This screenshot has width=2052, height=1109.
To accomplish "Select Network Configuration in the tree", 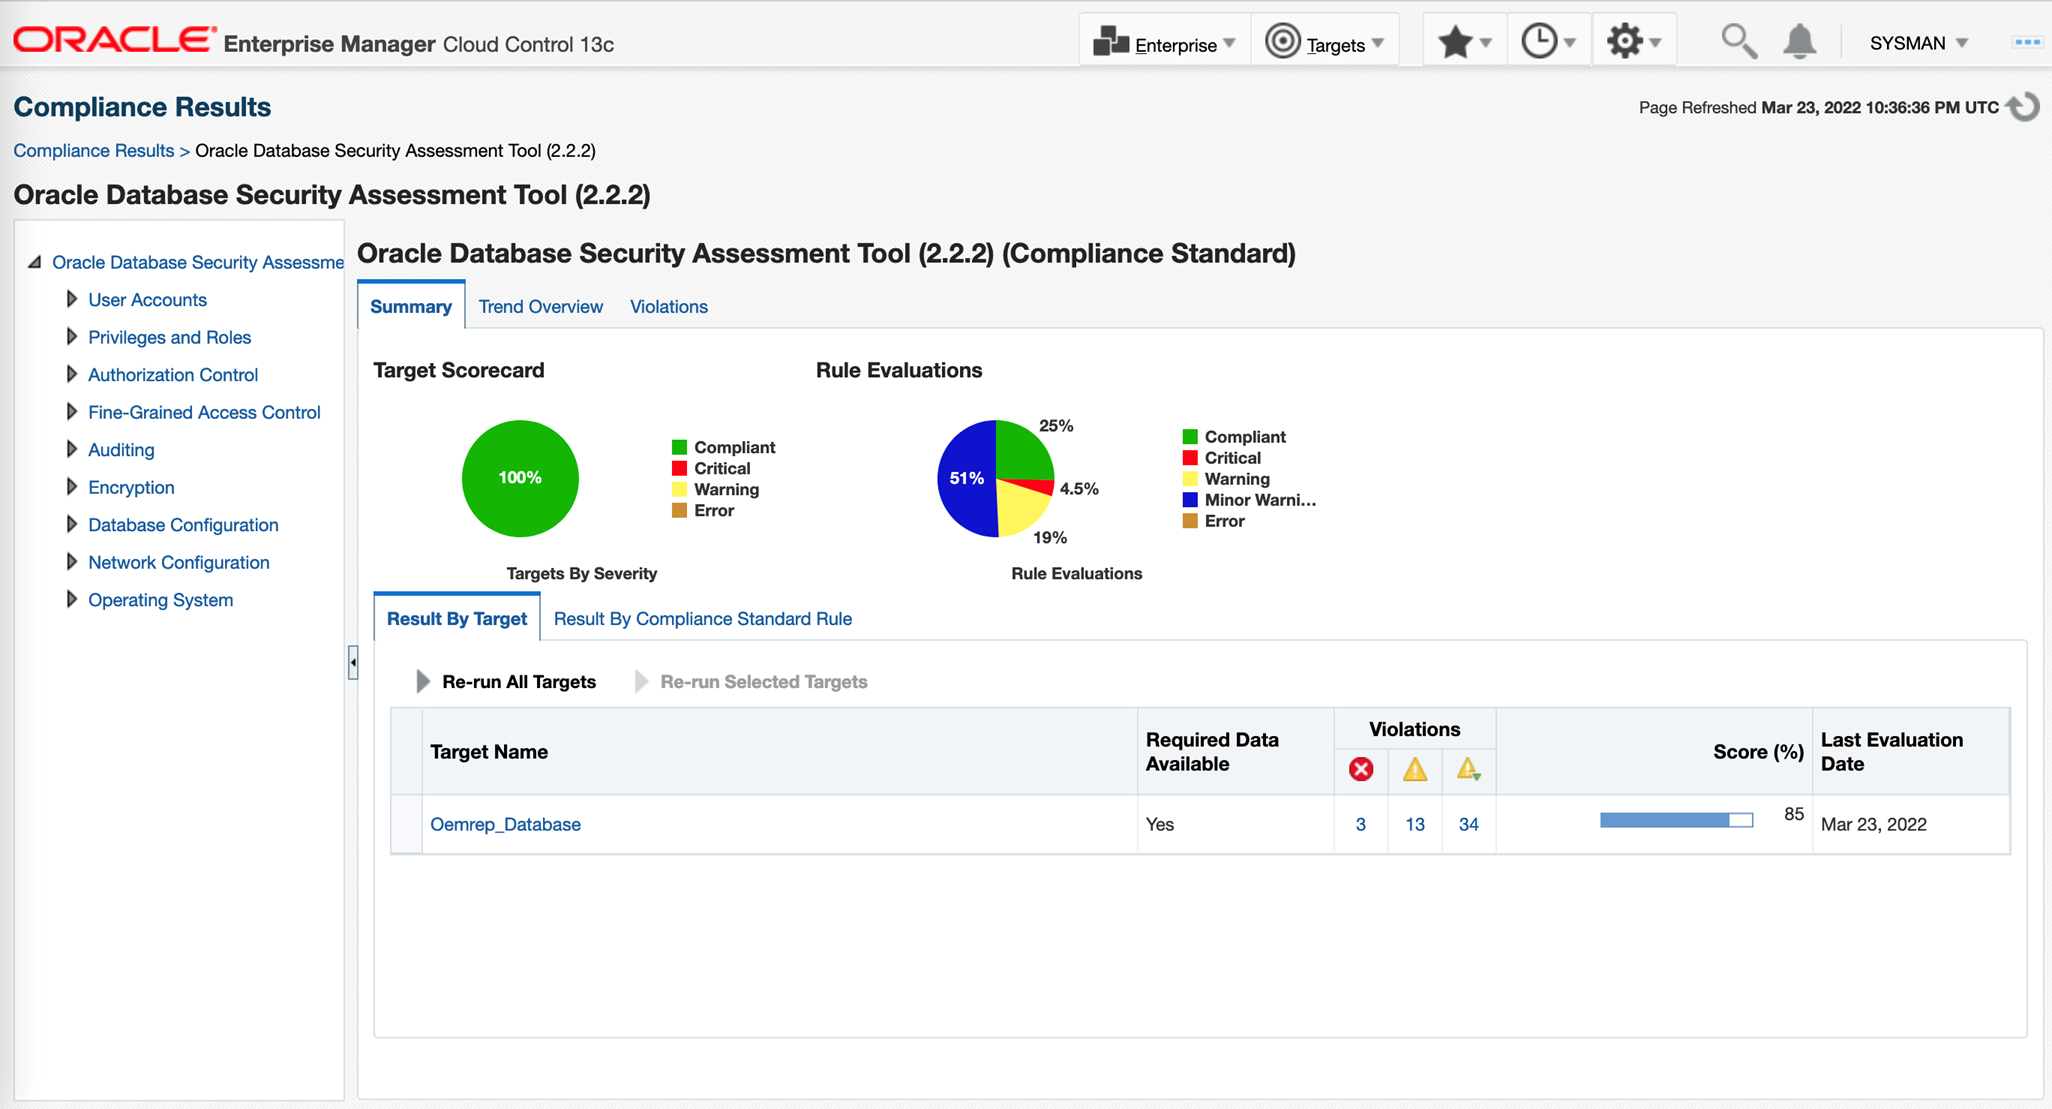I will 179,562.
